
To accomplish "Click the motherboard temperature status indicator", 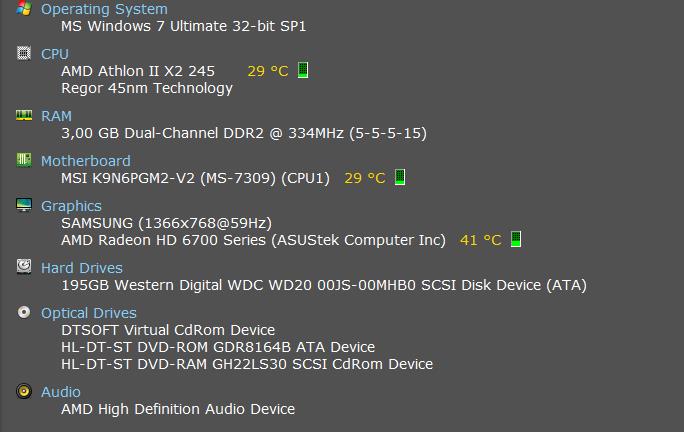I will tap(400, 177).
